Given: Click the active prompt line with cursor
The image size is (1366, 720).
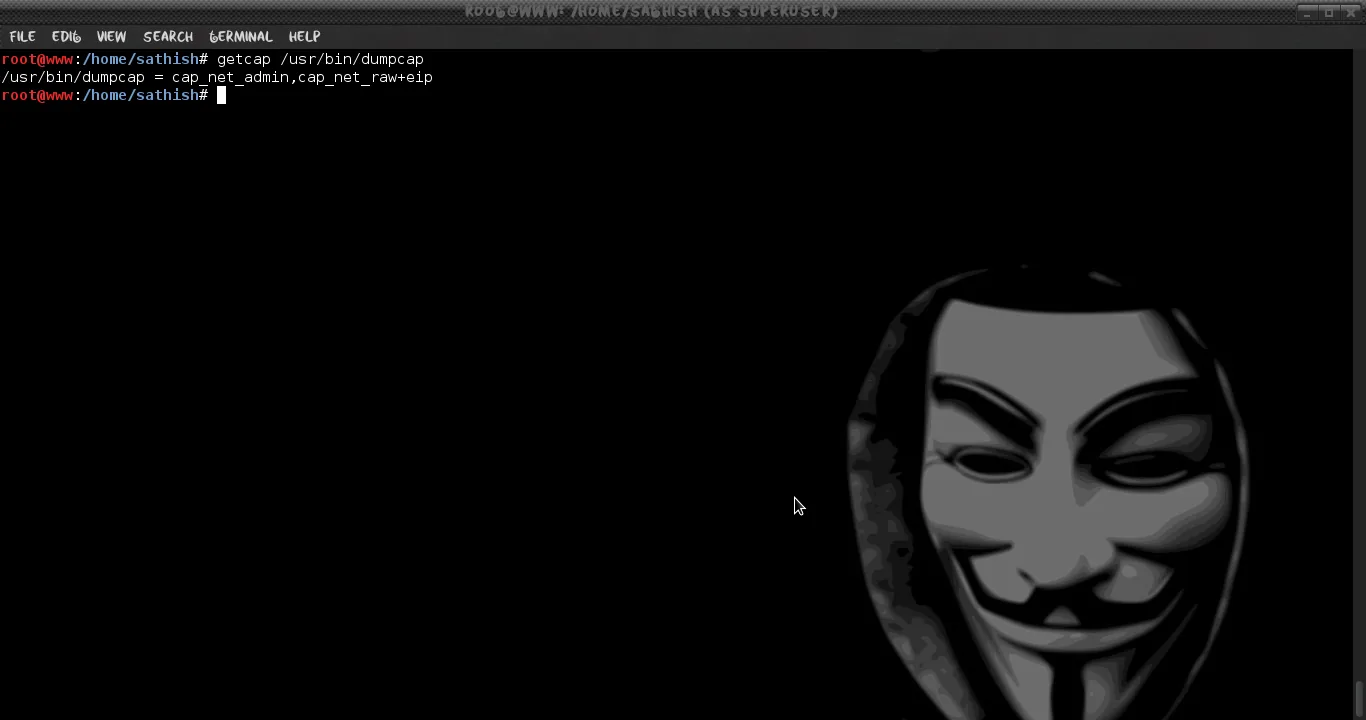Looking at the screenshot, I should [114, 95].
